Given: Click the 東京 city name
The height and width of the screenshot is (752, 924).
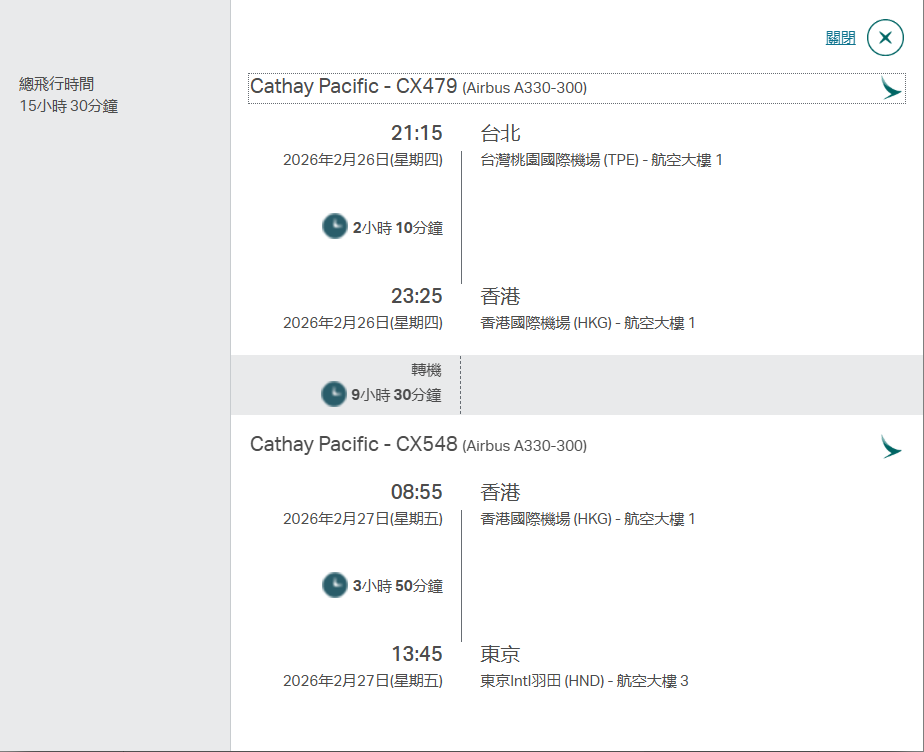Looking at the screenshot, I should (500, 654).
